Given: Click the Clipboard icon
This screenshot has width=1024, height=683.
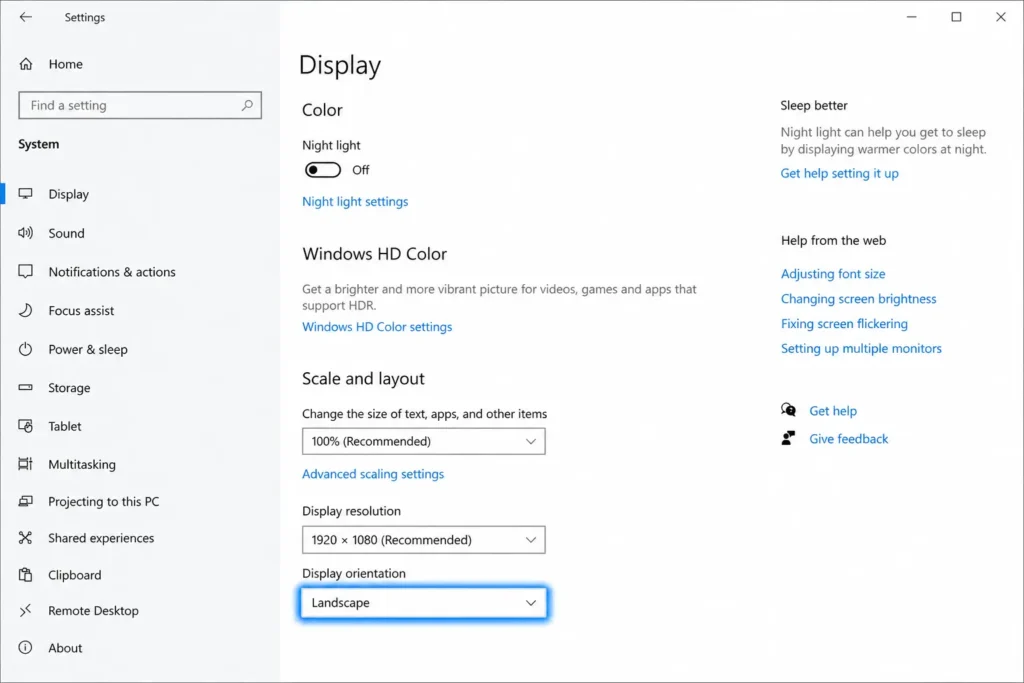Looking at the screenshot, I should pos(25,575).
